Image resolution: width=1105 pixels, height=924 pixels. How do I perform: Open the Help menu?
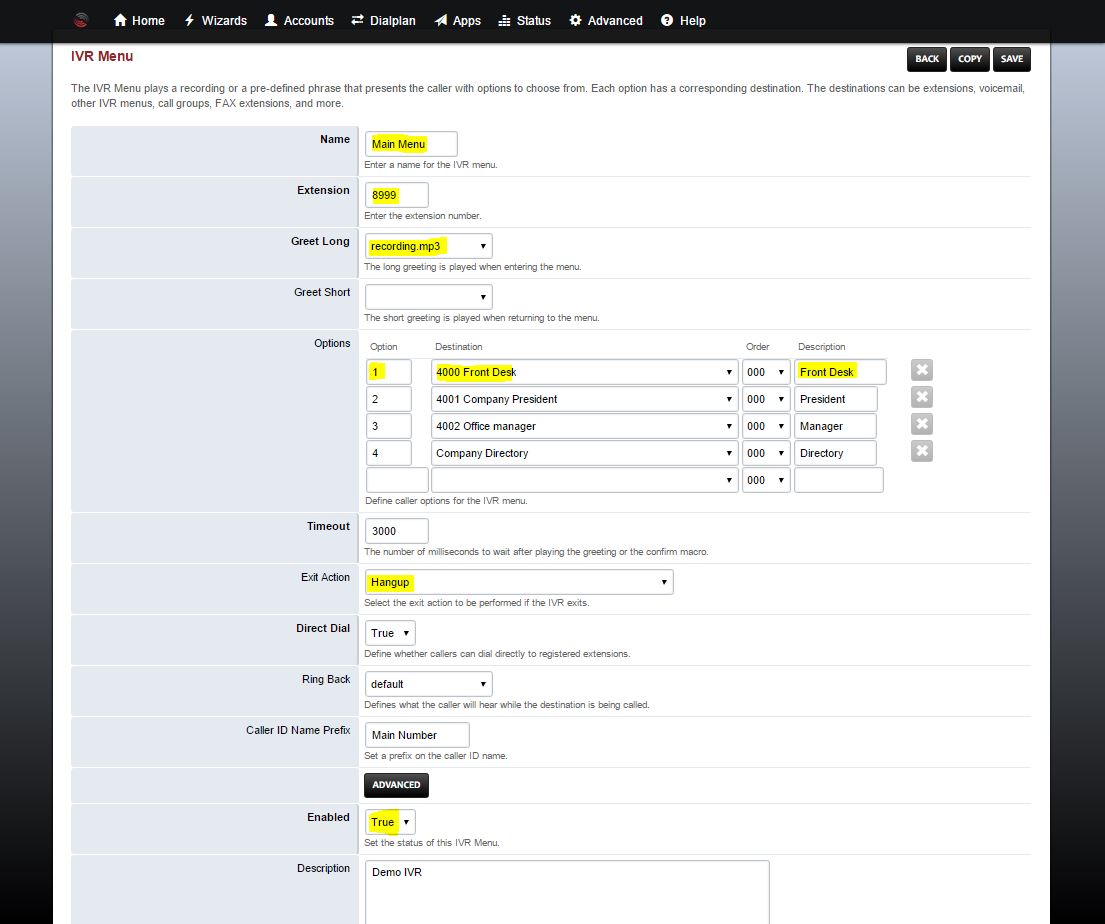(x=683, y=20)
